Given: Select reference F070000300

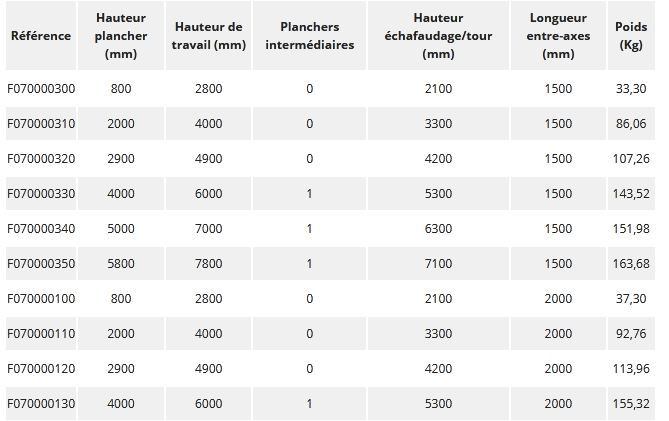Looking at the screenshot, I should 41,89.
